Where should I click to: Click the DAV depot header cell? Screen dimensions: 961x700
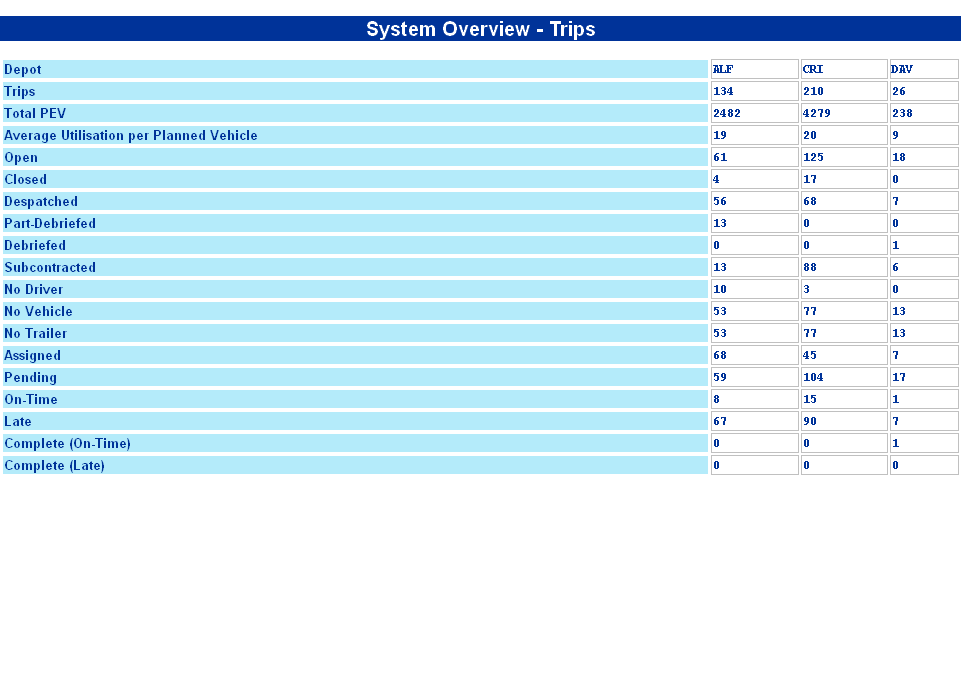[x=924, y=69]
